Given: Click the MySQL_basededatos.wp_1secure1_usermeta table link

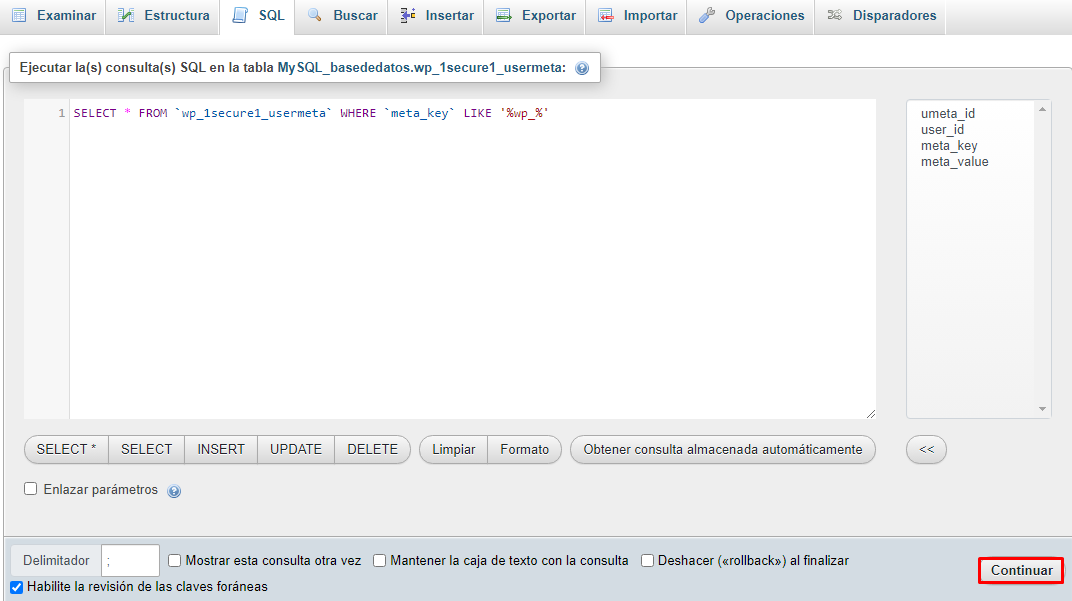Looking at the screenshot, I should click(x=421, y=68).
